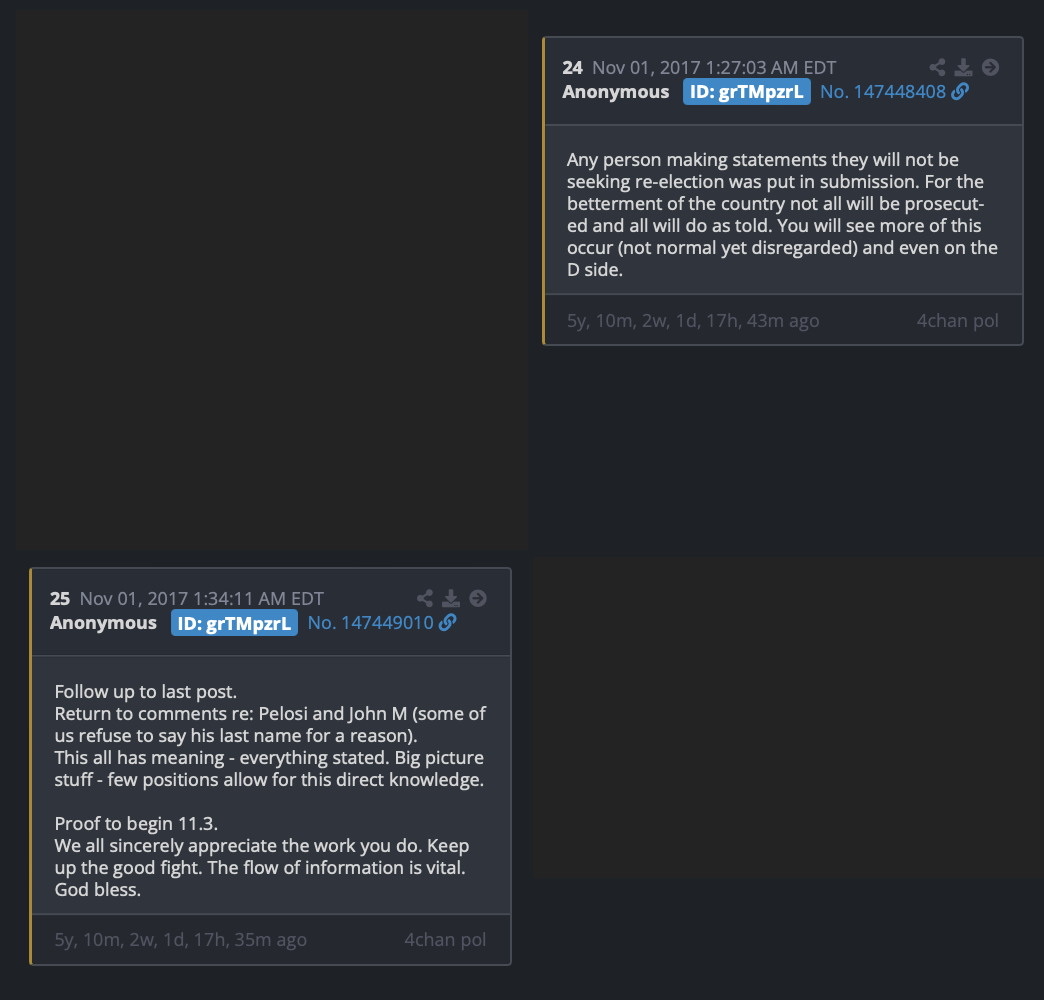Click the timestamp Nov 01, 2017 1:34:11 AM EDT
The height and width of the screenshot is (1000, 1044).
[x=202, y=599]
